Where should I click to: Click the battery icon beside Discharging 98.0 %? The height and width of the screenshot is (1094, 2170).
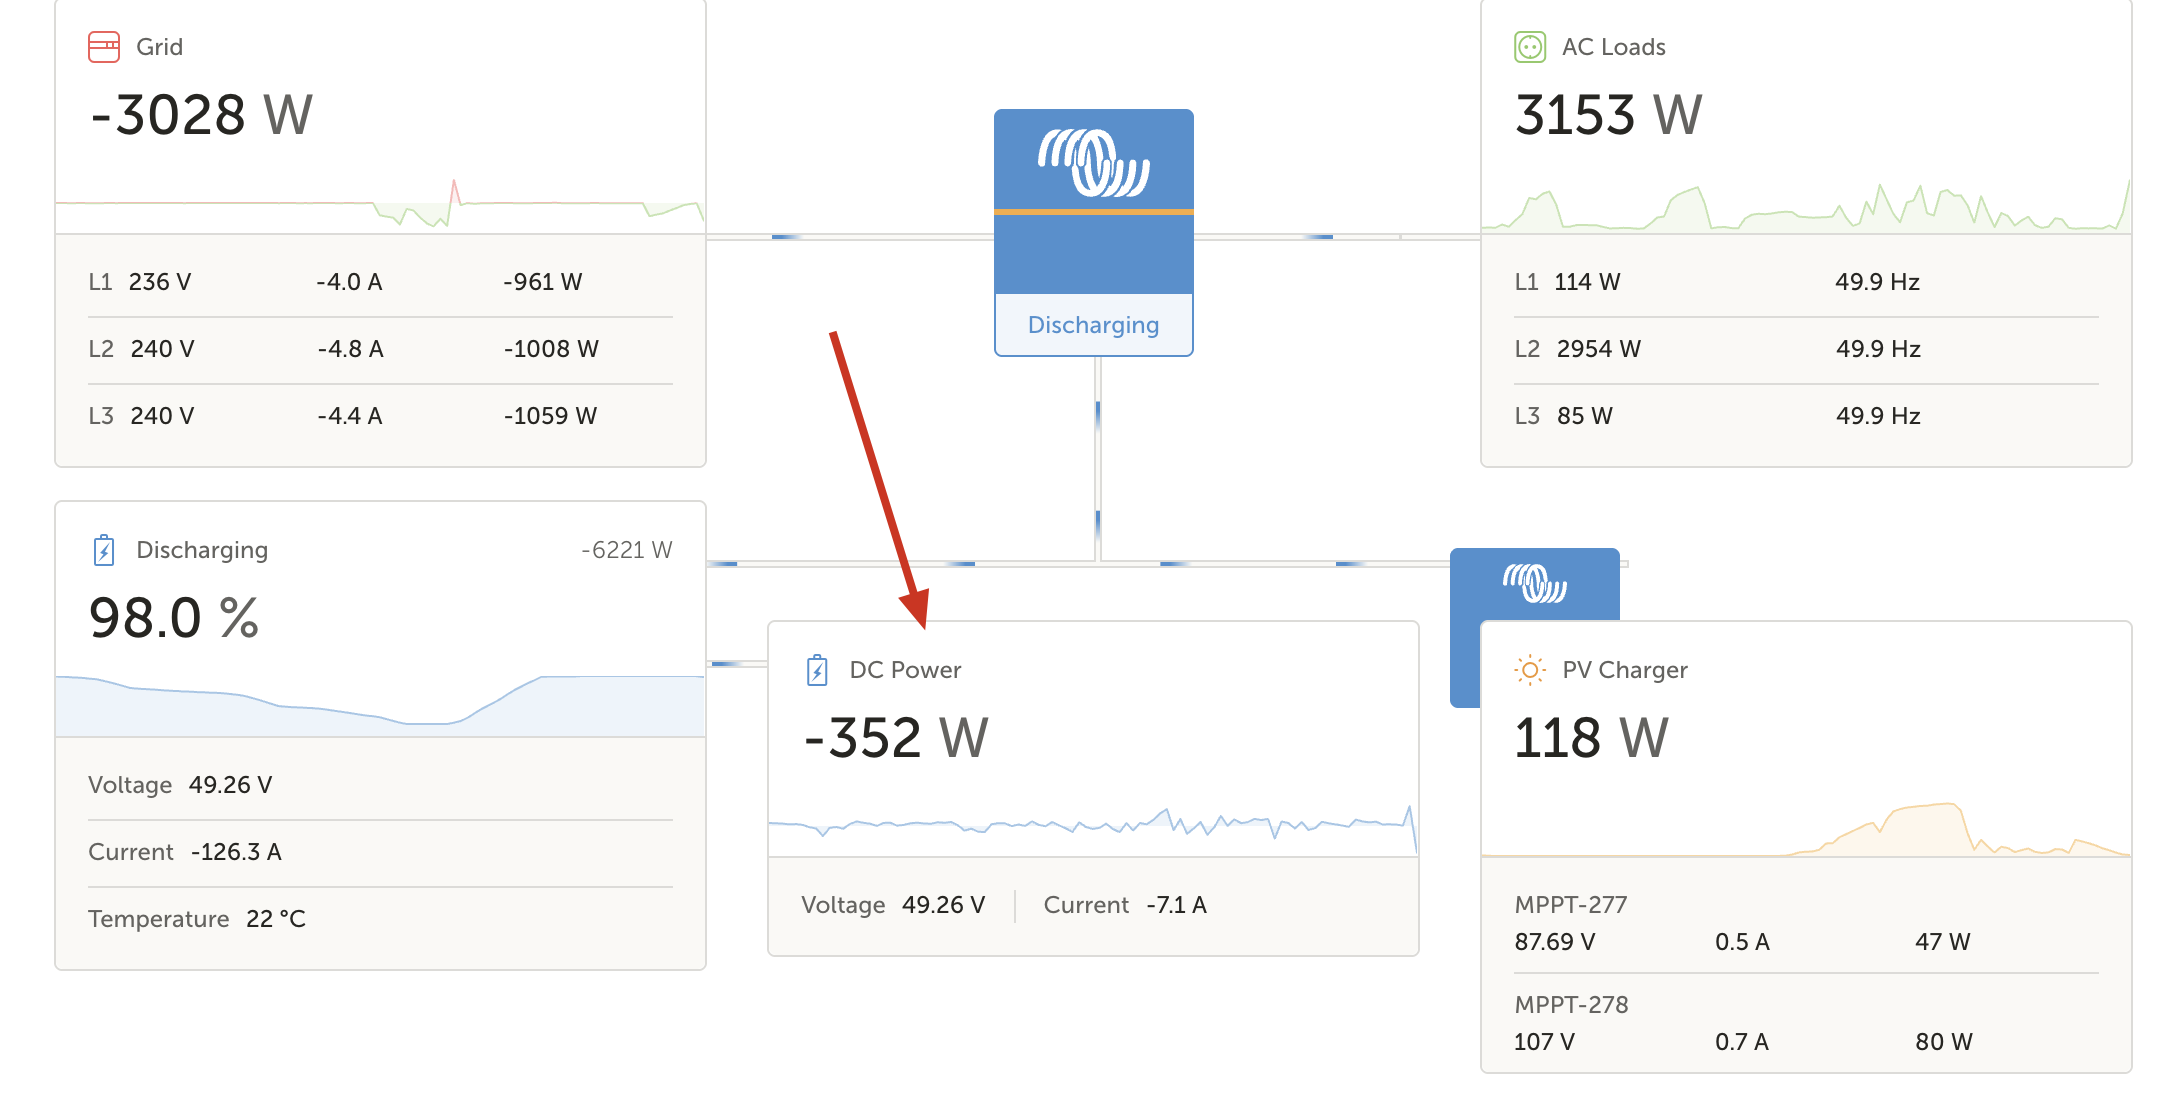104,550
